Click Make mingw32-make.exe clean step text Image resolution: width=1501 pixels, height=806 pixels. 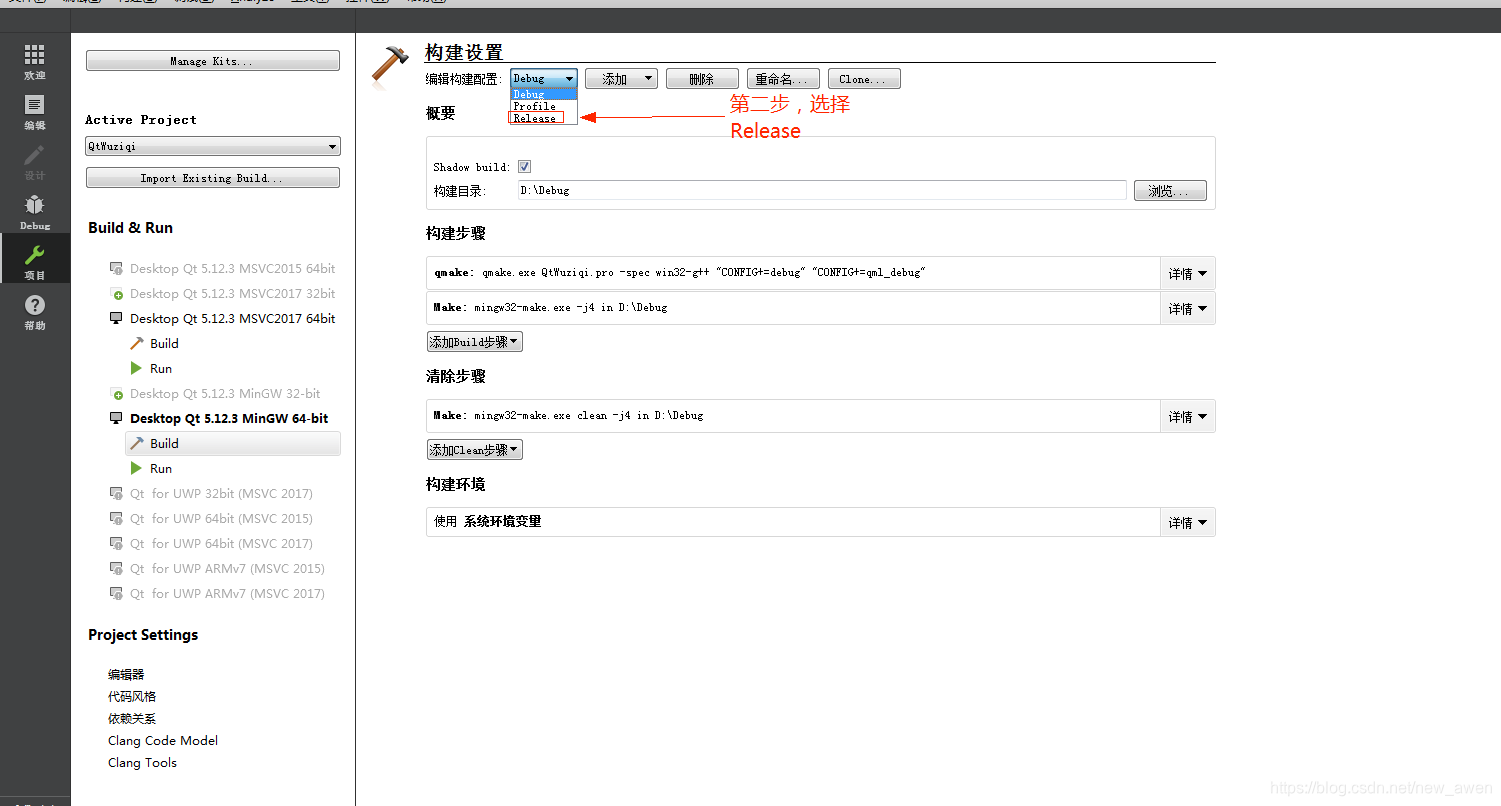(x=568, y=415)
